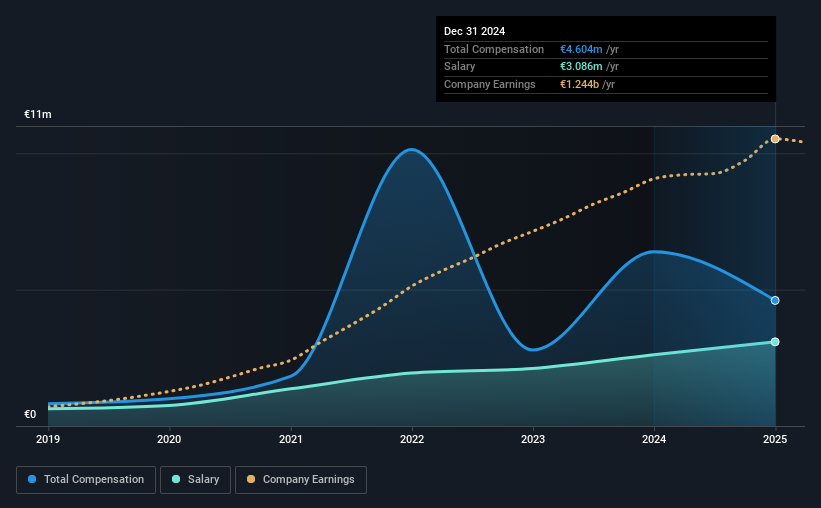Click the Total Compensation tooltip row label
Screen dimensions: 821x508
coord(494,49)
